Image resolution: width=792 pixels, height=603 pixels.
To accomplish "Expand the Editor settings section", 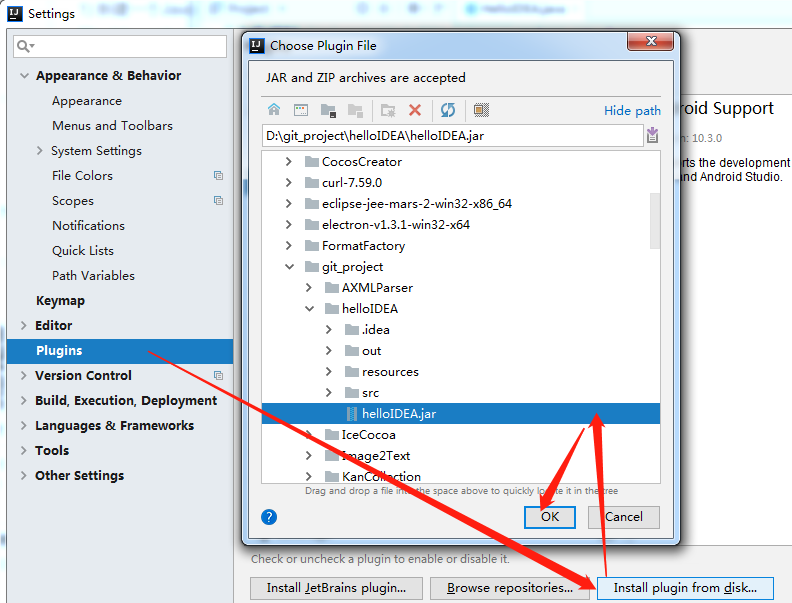I will 23,325.
